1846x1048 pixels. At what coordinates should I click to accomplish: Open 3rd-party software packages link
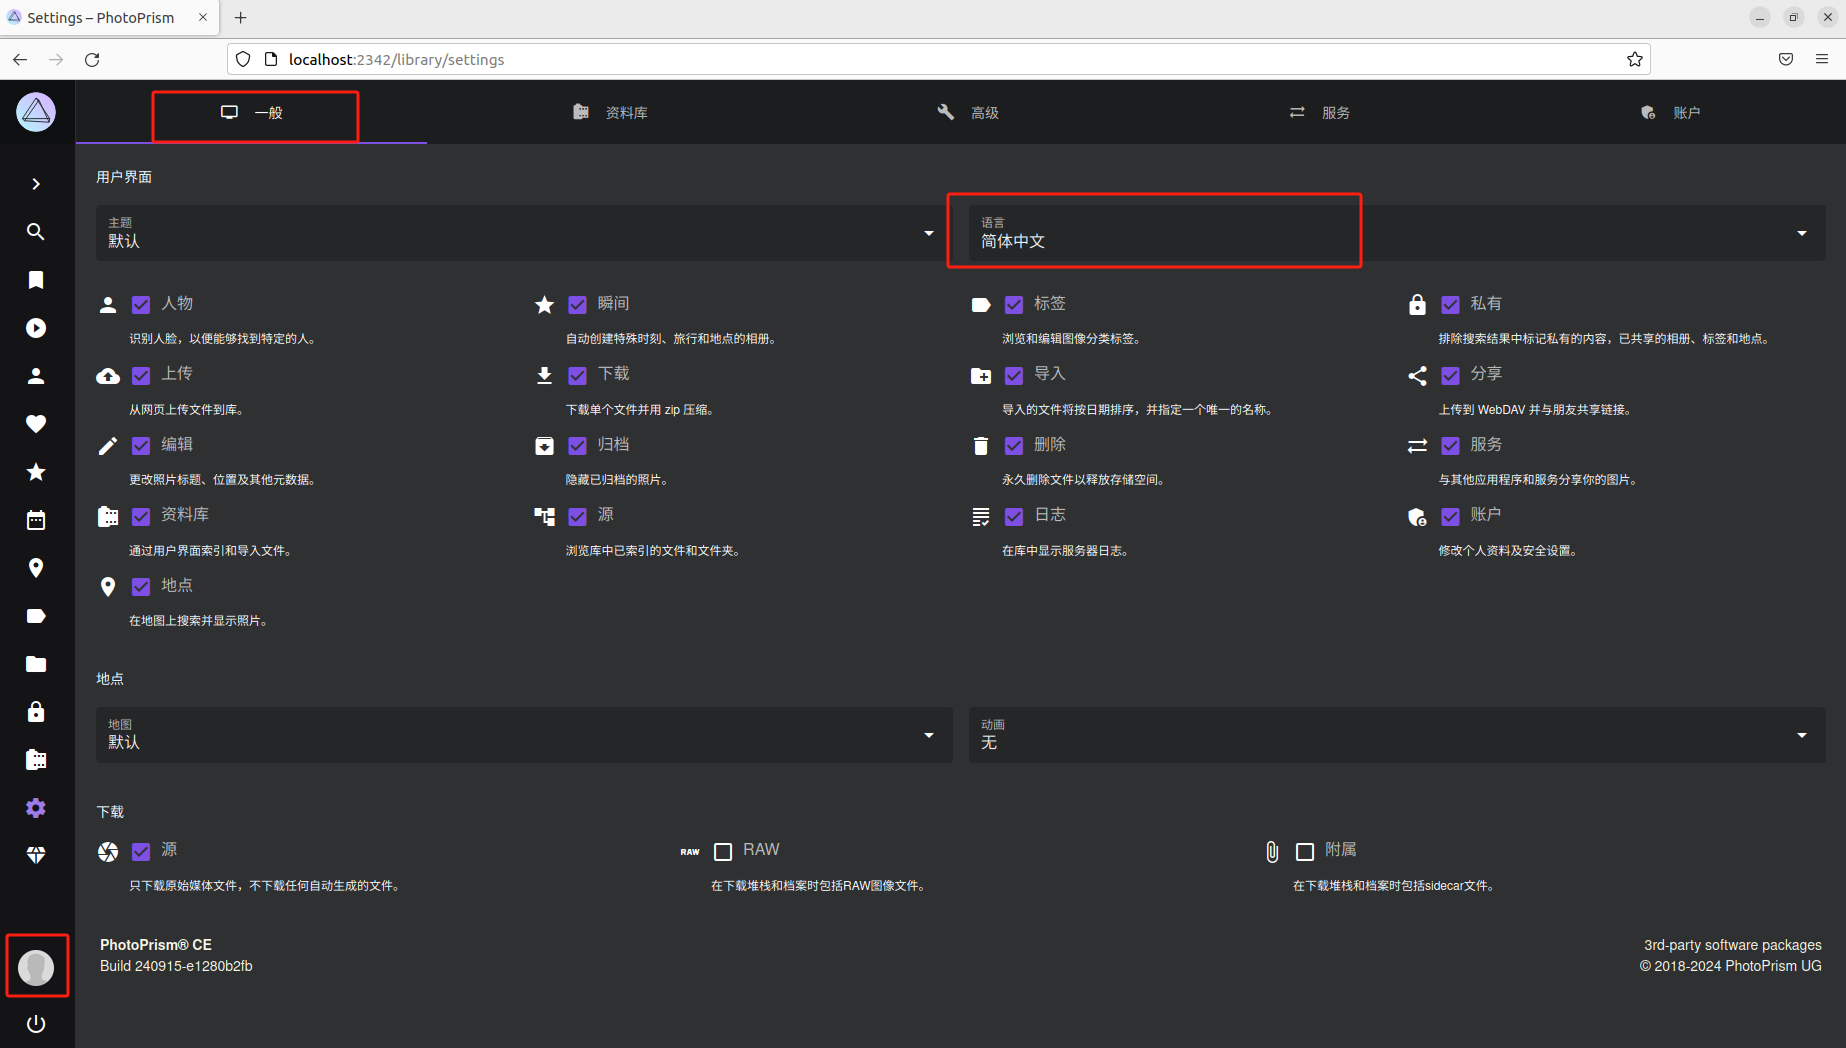1732,945
